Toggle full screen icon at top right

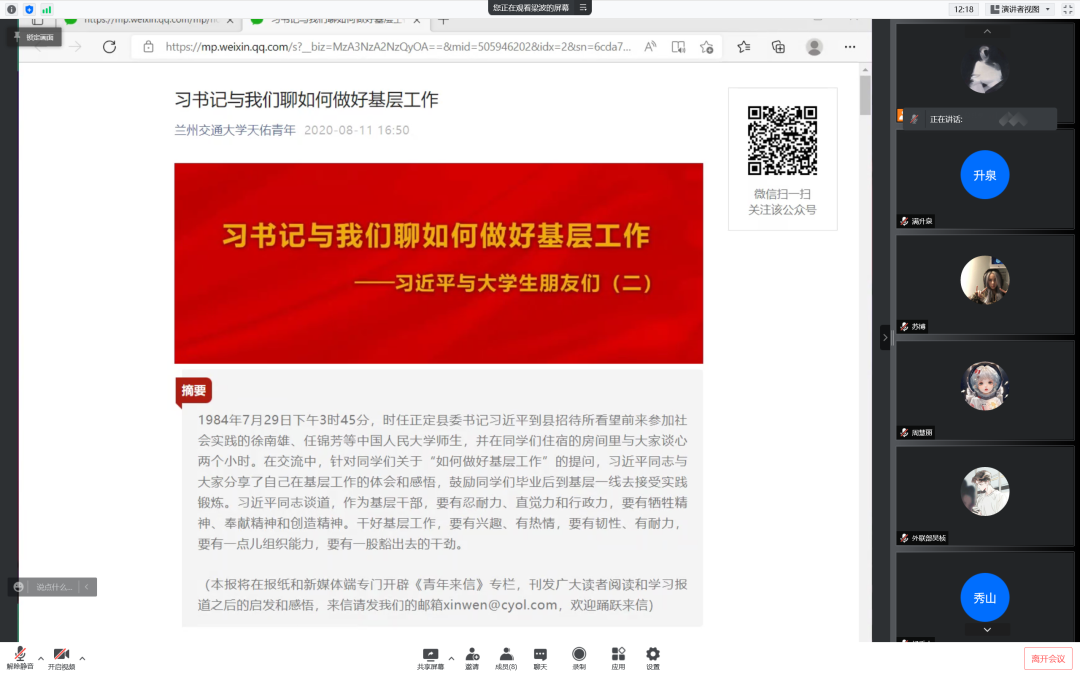click(1068, 9)
